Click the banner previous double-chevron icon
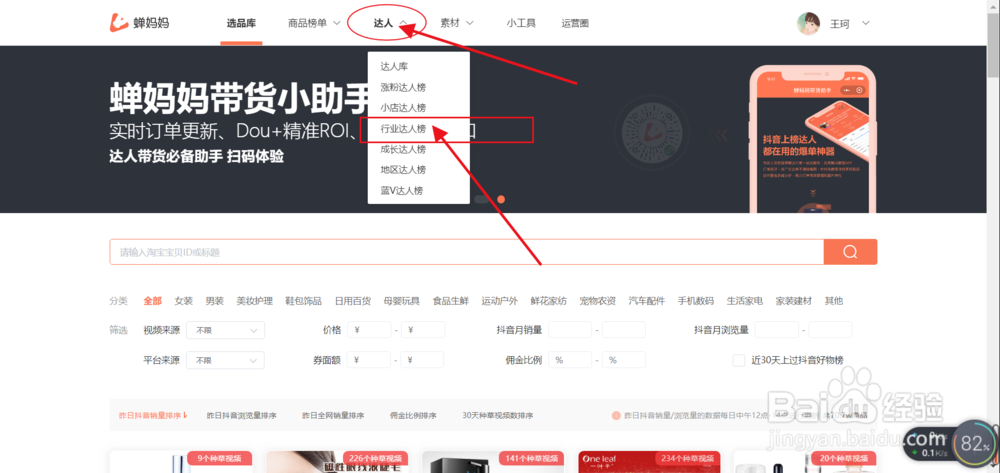 click(721, 135)
